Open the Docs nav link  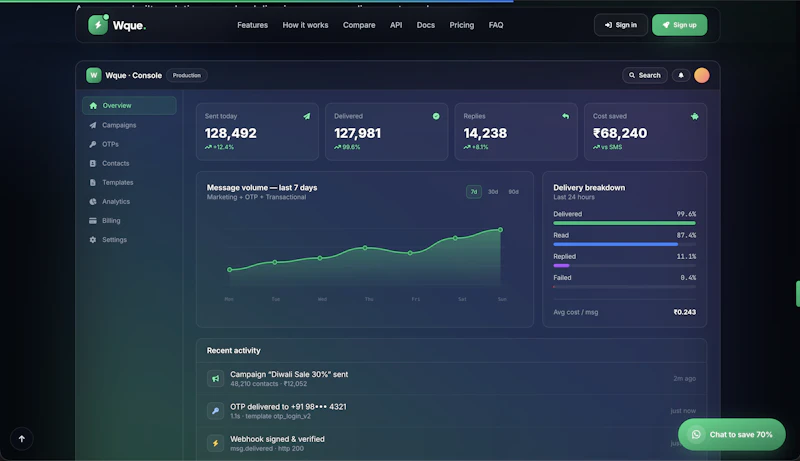pyautogui.click(x=426, y=25)
